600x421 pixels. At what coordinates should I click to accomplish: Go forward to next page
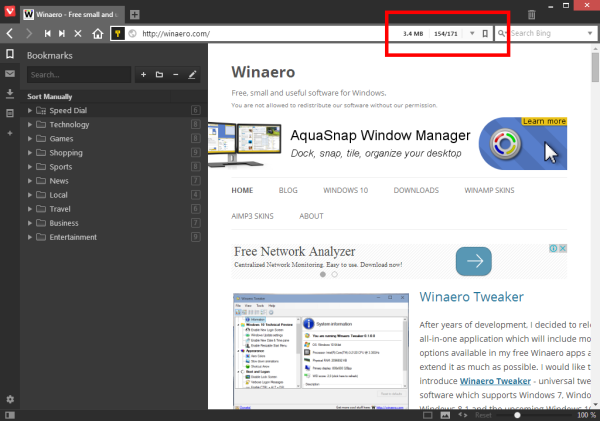coord(29,34)
